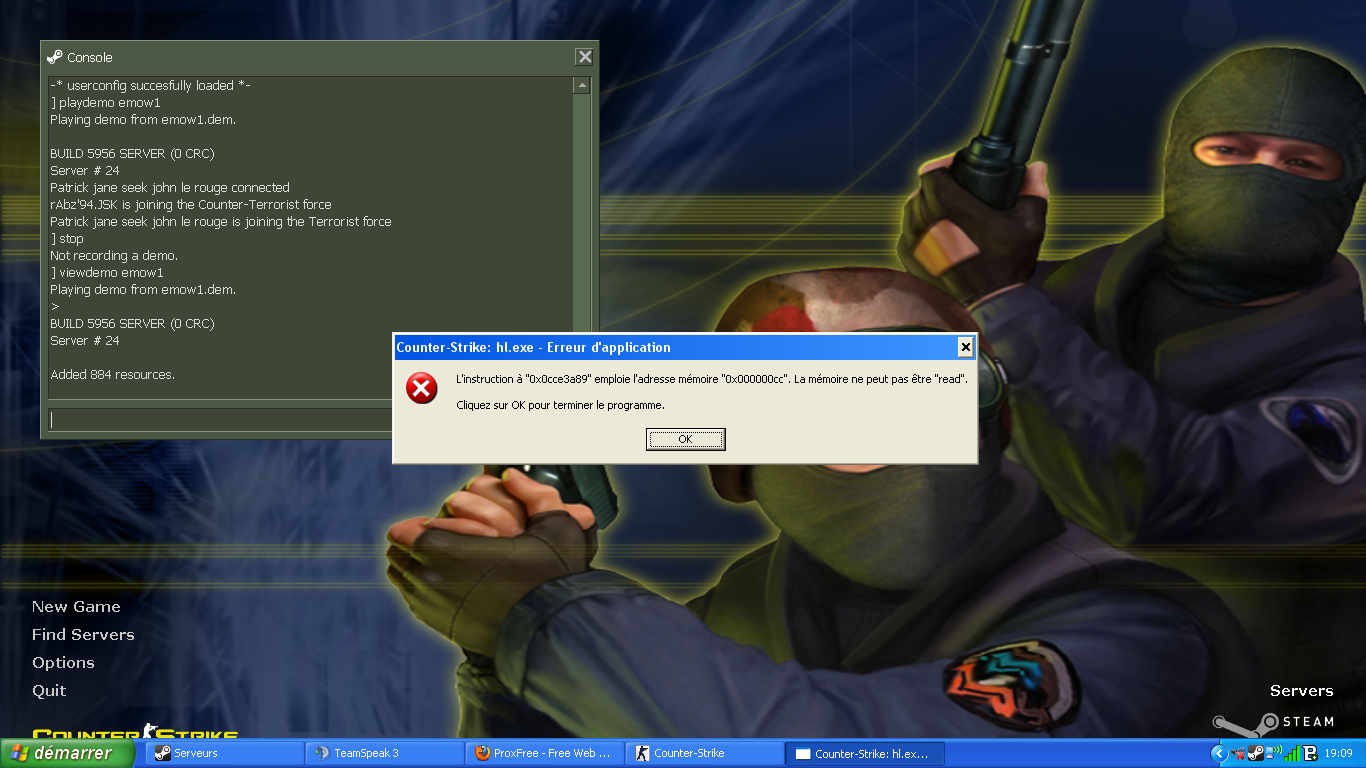Click the muted volume tray icon
Screen dimensions: 1366x768
[x=1238, y=753]
